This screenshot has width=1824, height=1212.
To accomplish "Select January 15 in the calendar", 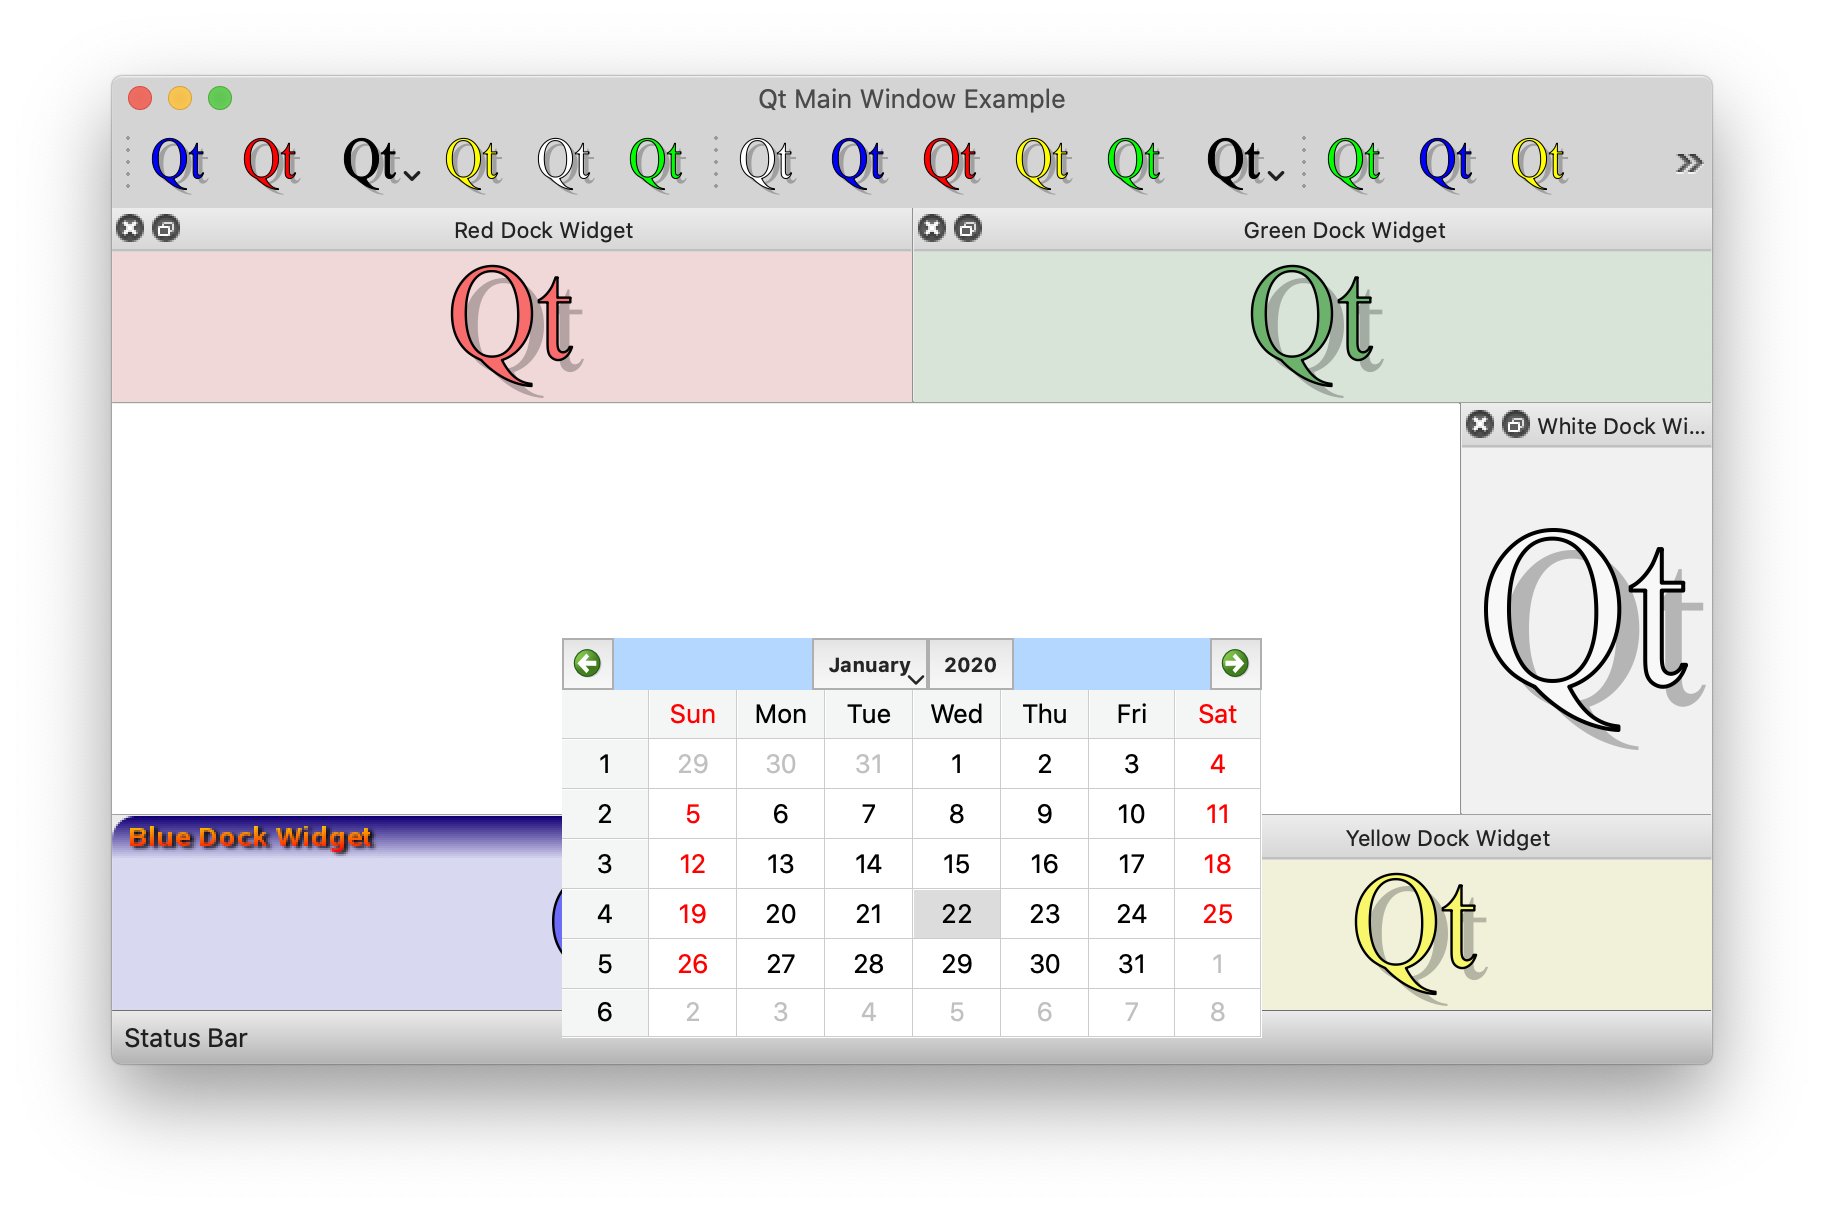I will (956, 863).
